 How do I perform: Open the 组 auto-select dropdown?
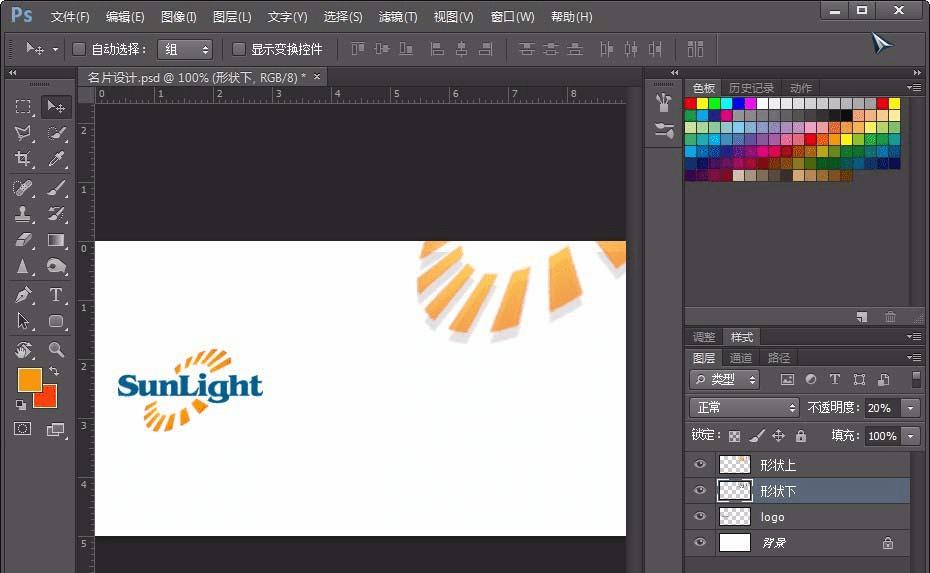[x=186, y=49]
